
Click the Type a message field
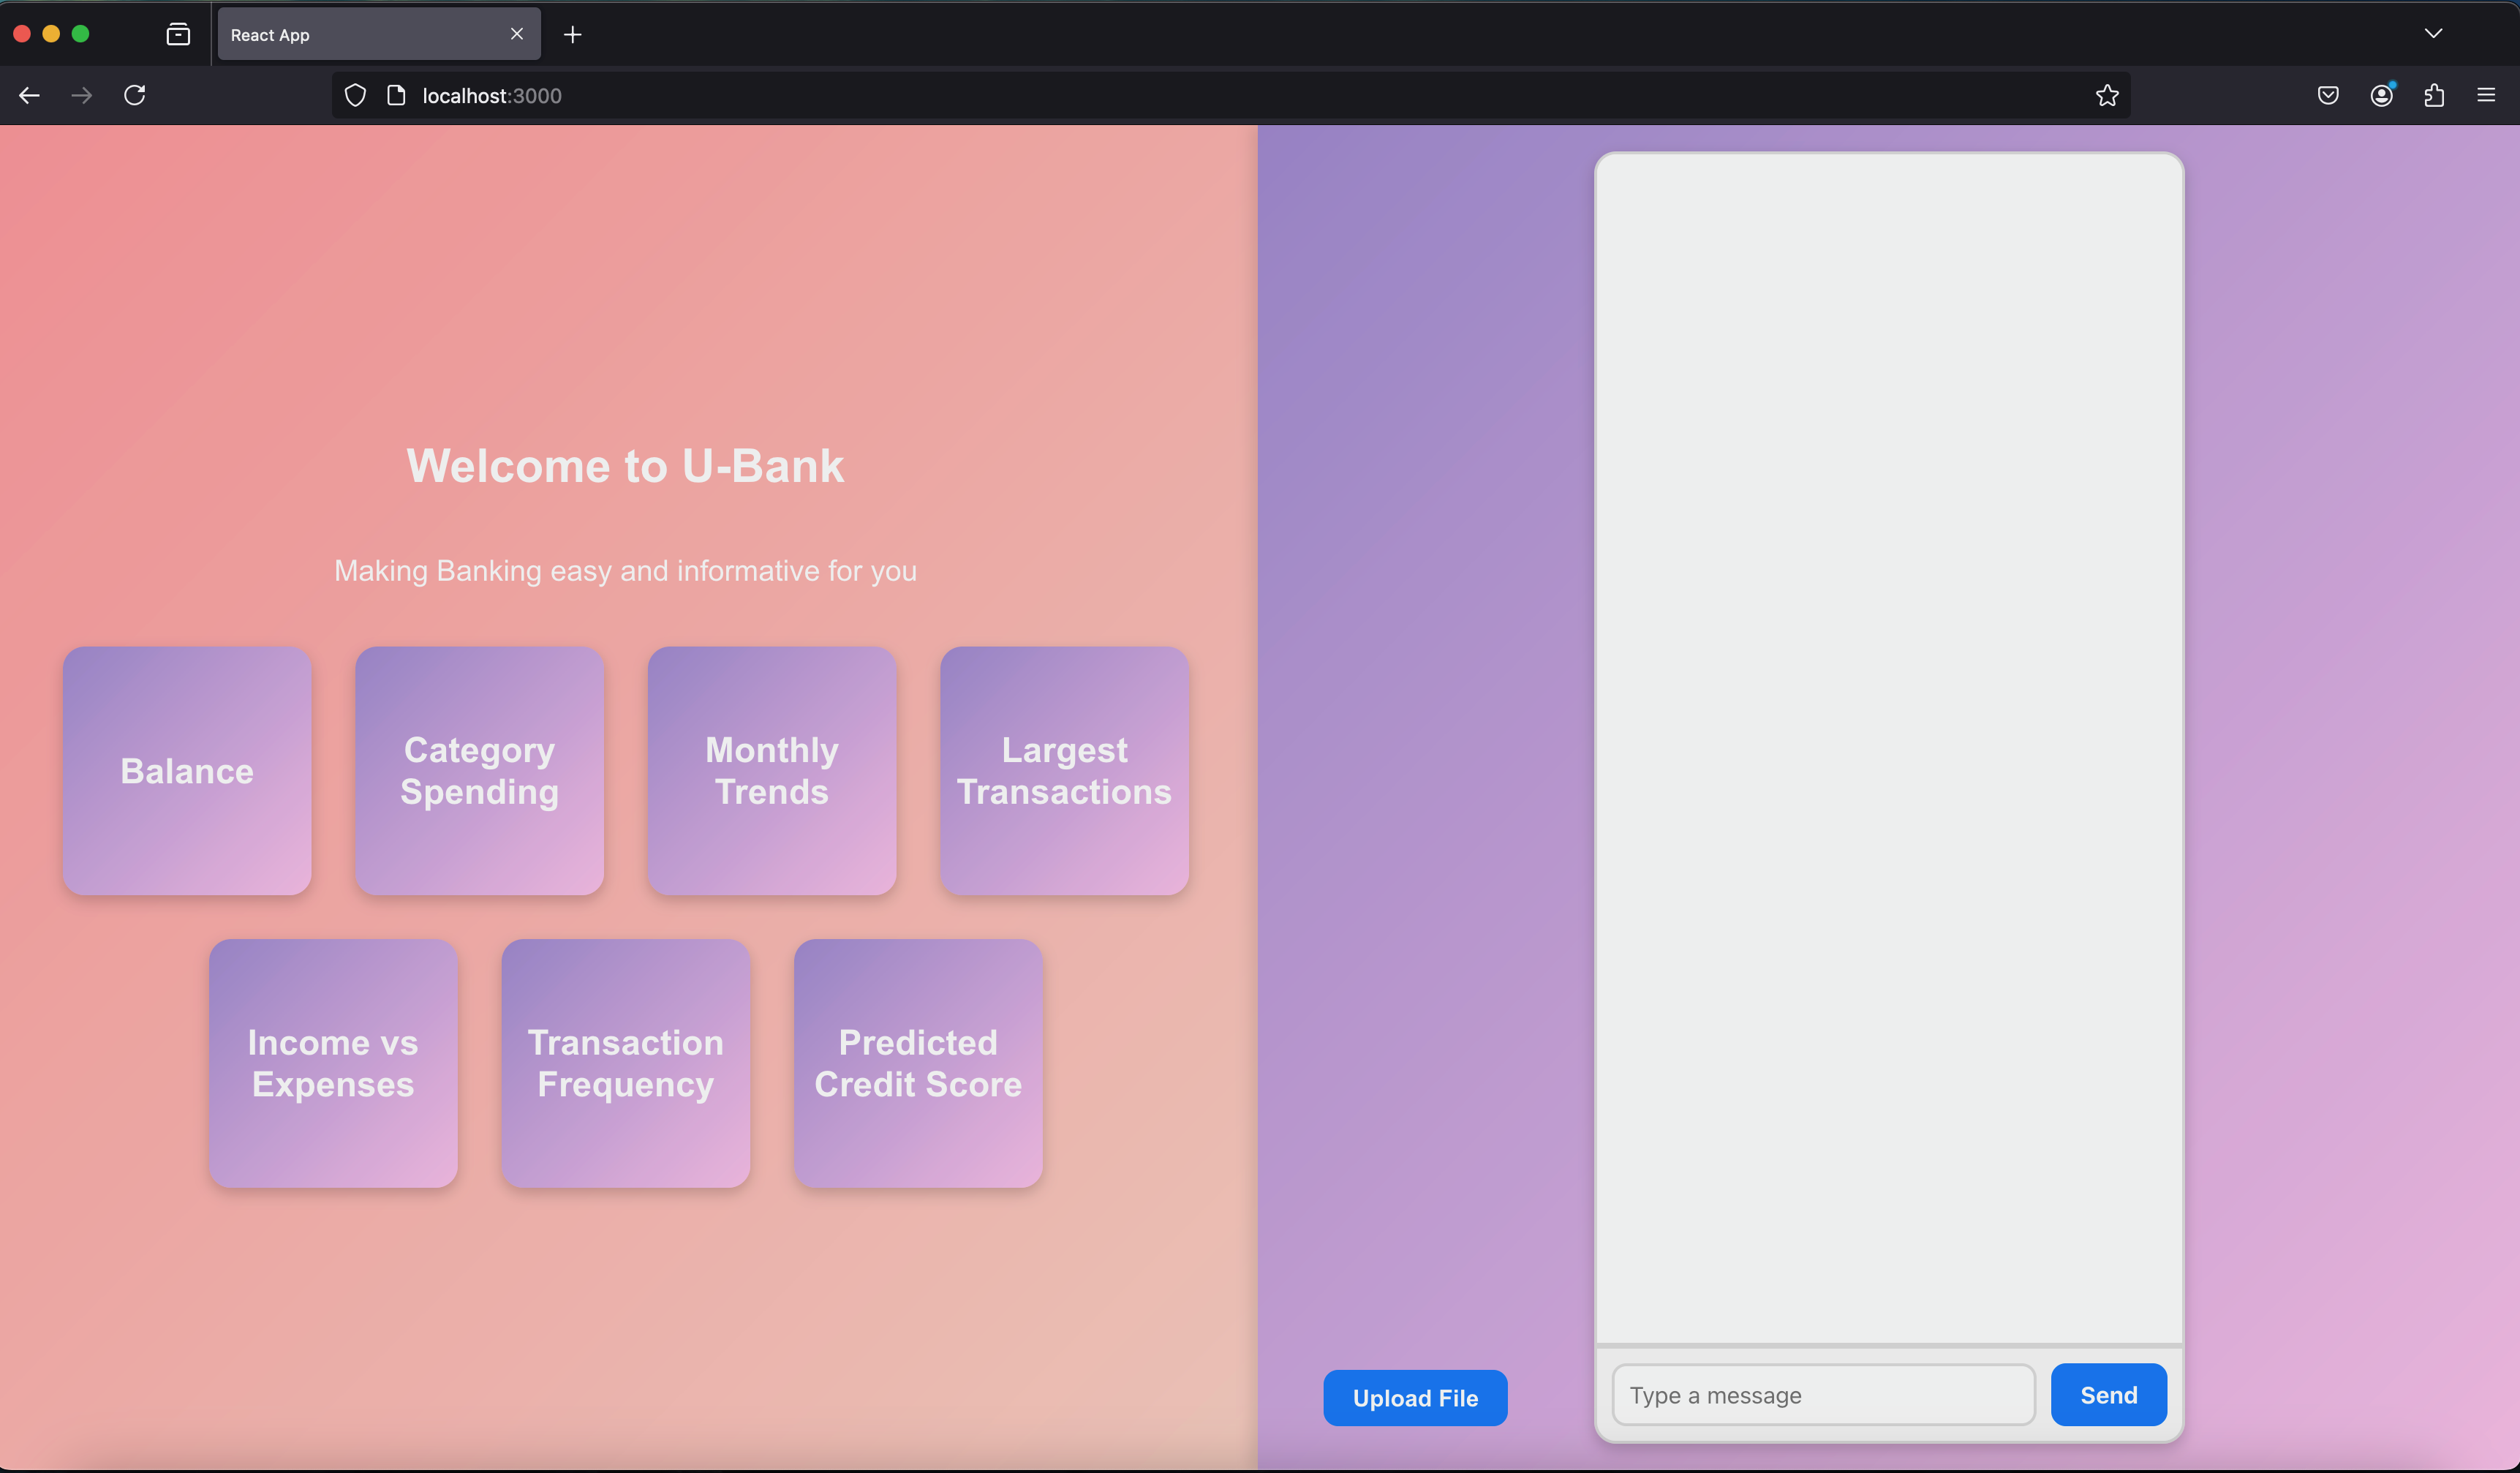[1822, 1395]
